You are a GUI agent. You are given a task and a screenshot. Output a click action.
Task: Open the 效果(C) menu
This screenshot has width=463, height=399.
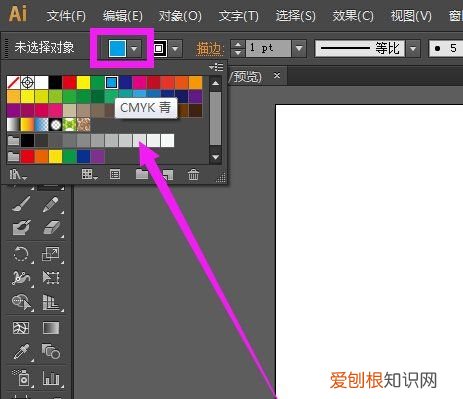tap(353, 16)
